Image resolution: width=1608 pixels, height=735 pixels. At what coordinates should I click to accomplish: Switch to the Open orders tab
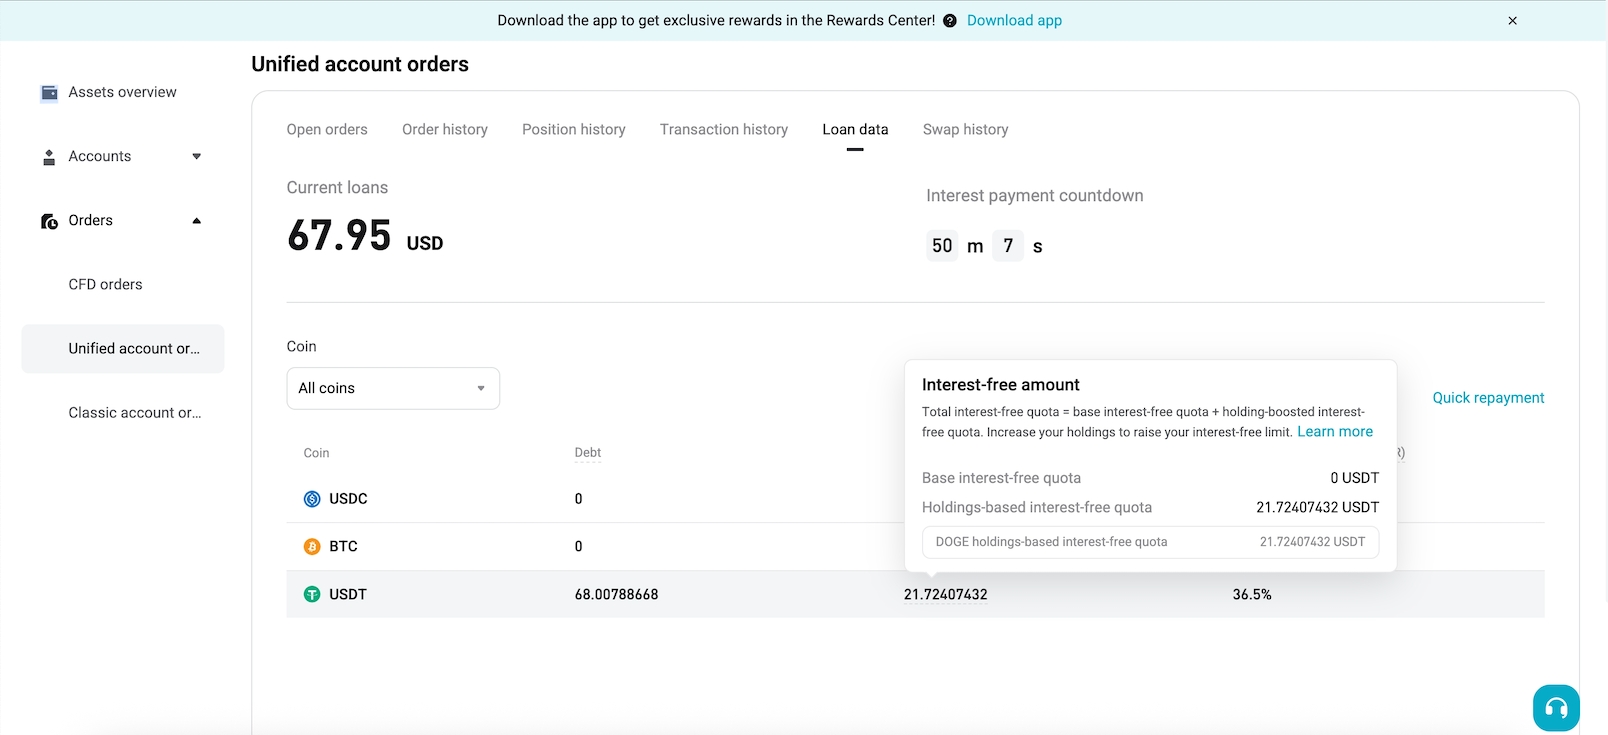pos(327,130)
